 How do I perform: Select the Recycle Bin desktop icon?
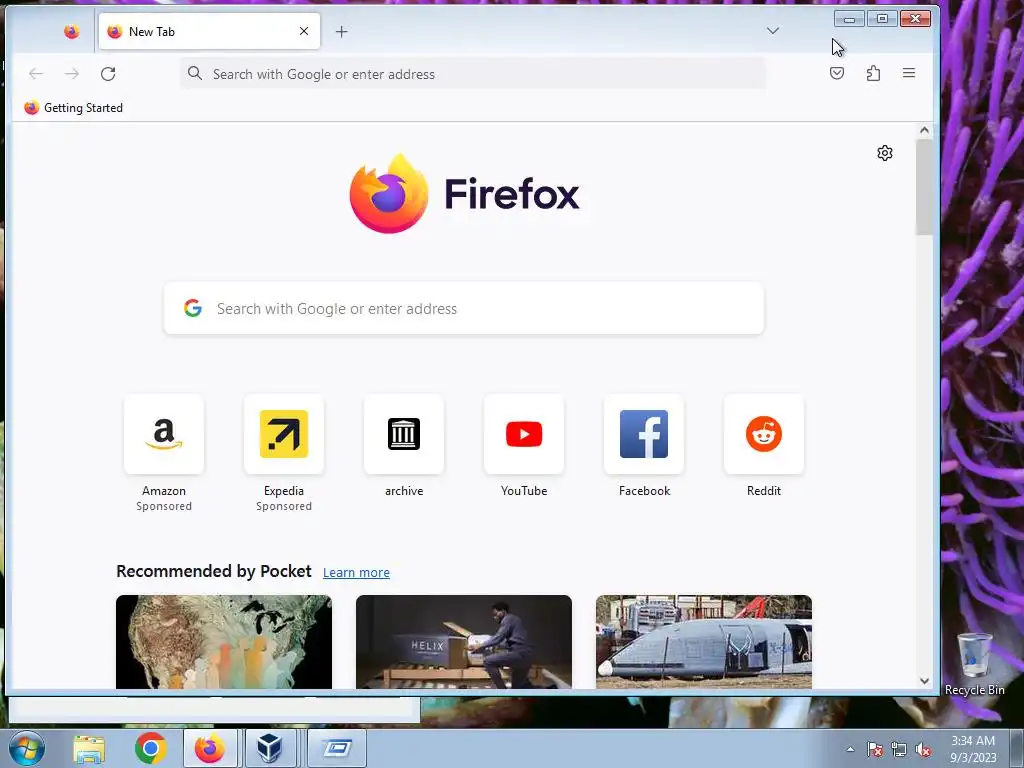pyautogui.click(x=974, y=664)
